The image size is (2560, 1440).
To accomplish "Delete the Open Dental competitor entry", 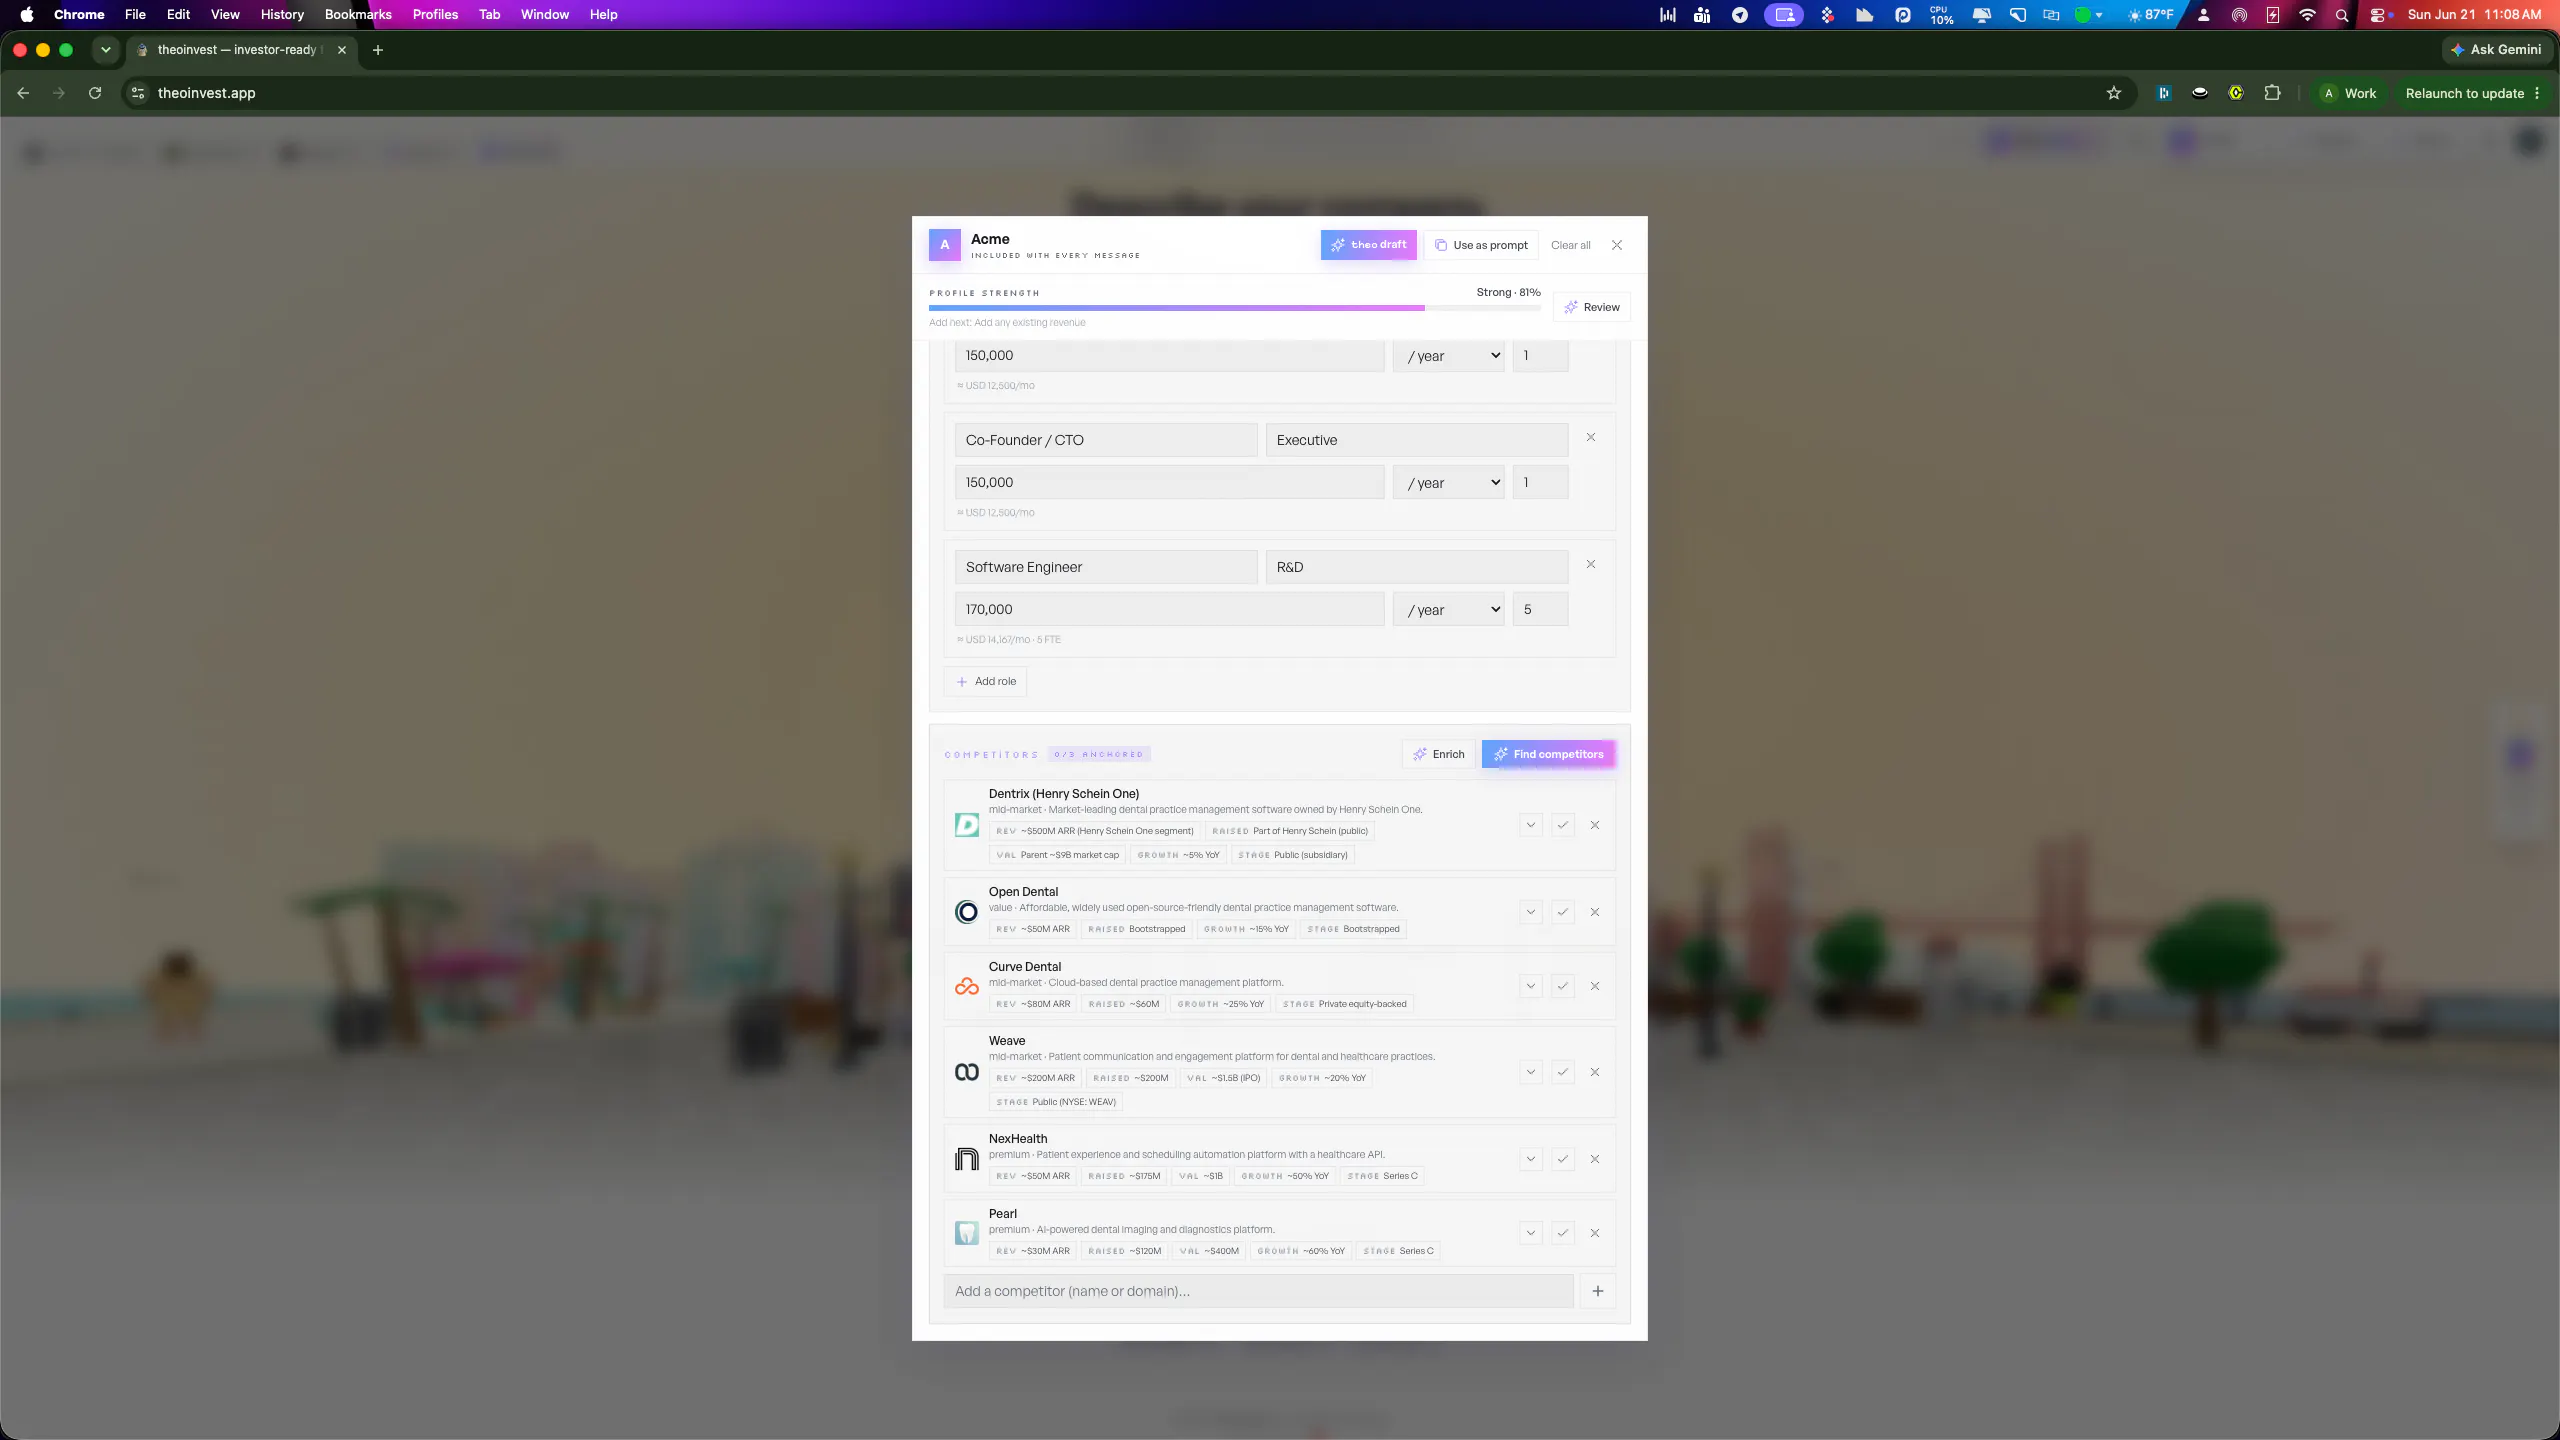I will 1595,912.
